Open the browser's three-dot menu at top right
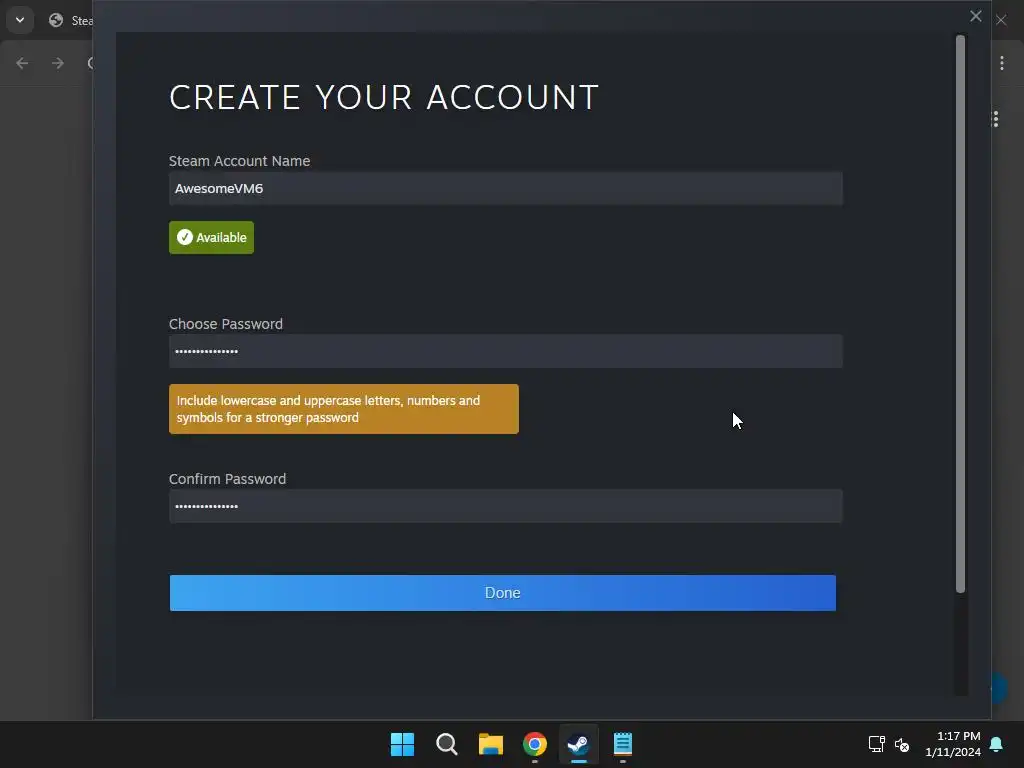 click(1002, 63)
